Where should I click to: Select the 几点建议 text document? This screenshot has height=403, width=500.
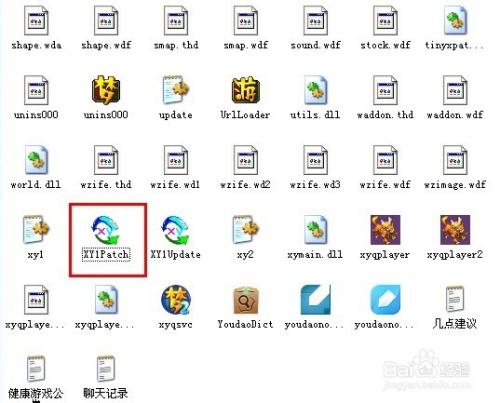(455, 299)
